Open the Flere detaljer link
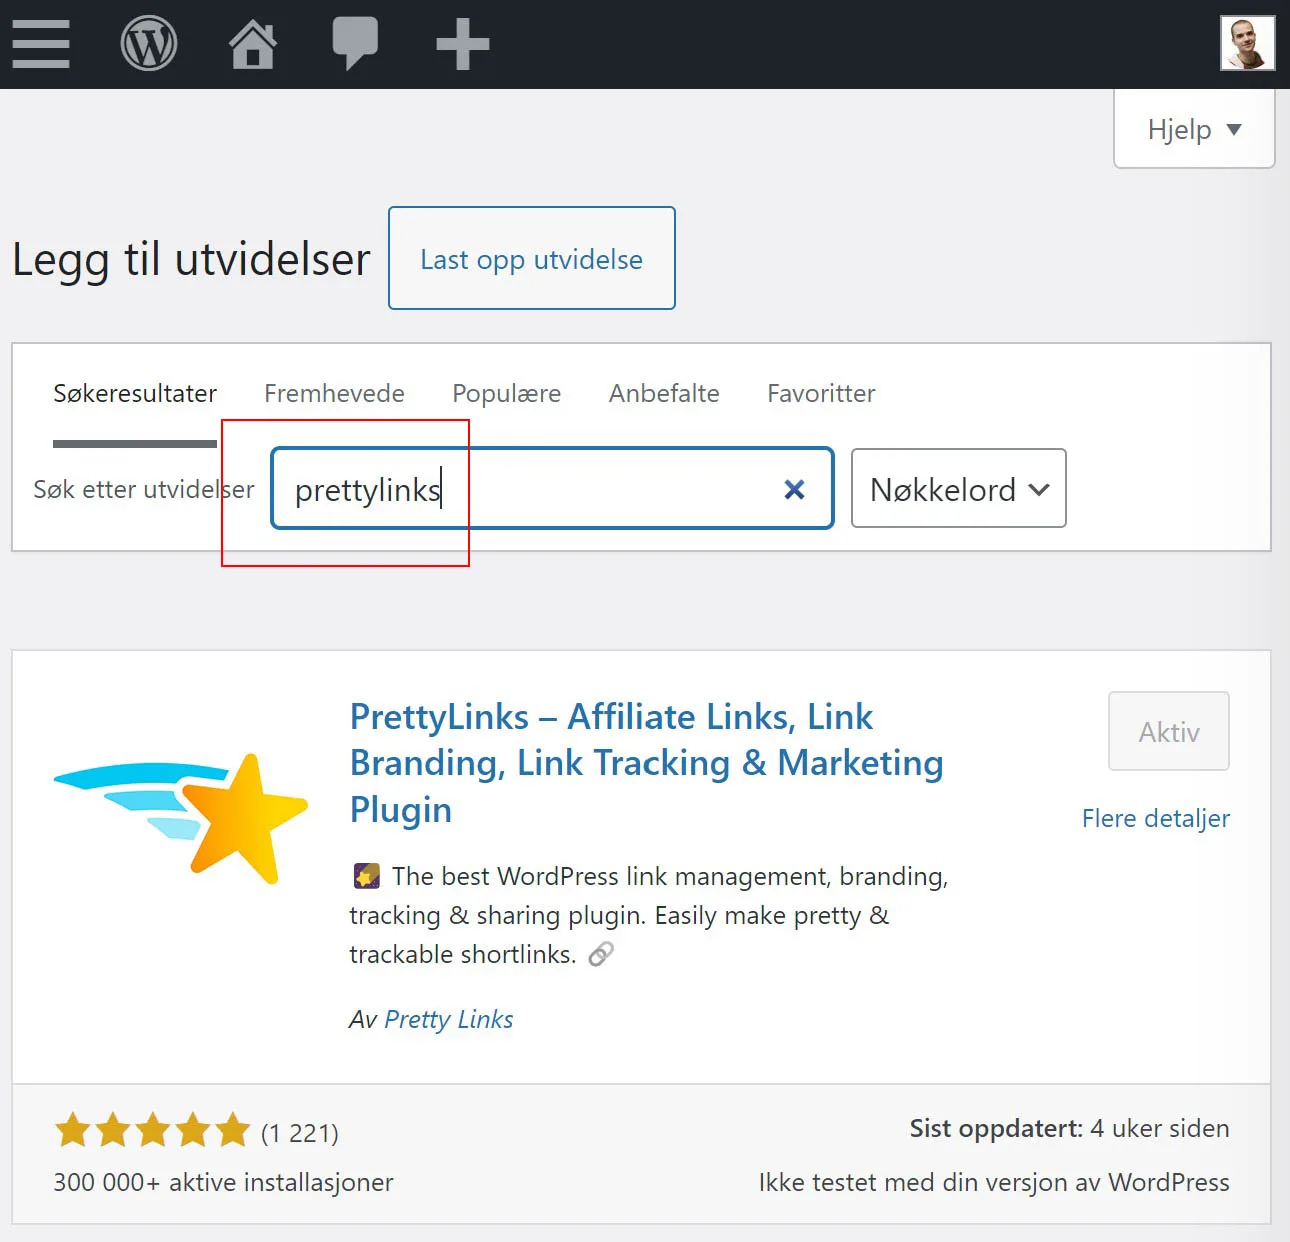 pos(1156,818)
